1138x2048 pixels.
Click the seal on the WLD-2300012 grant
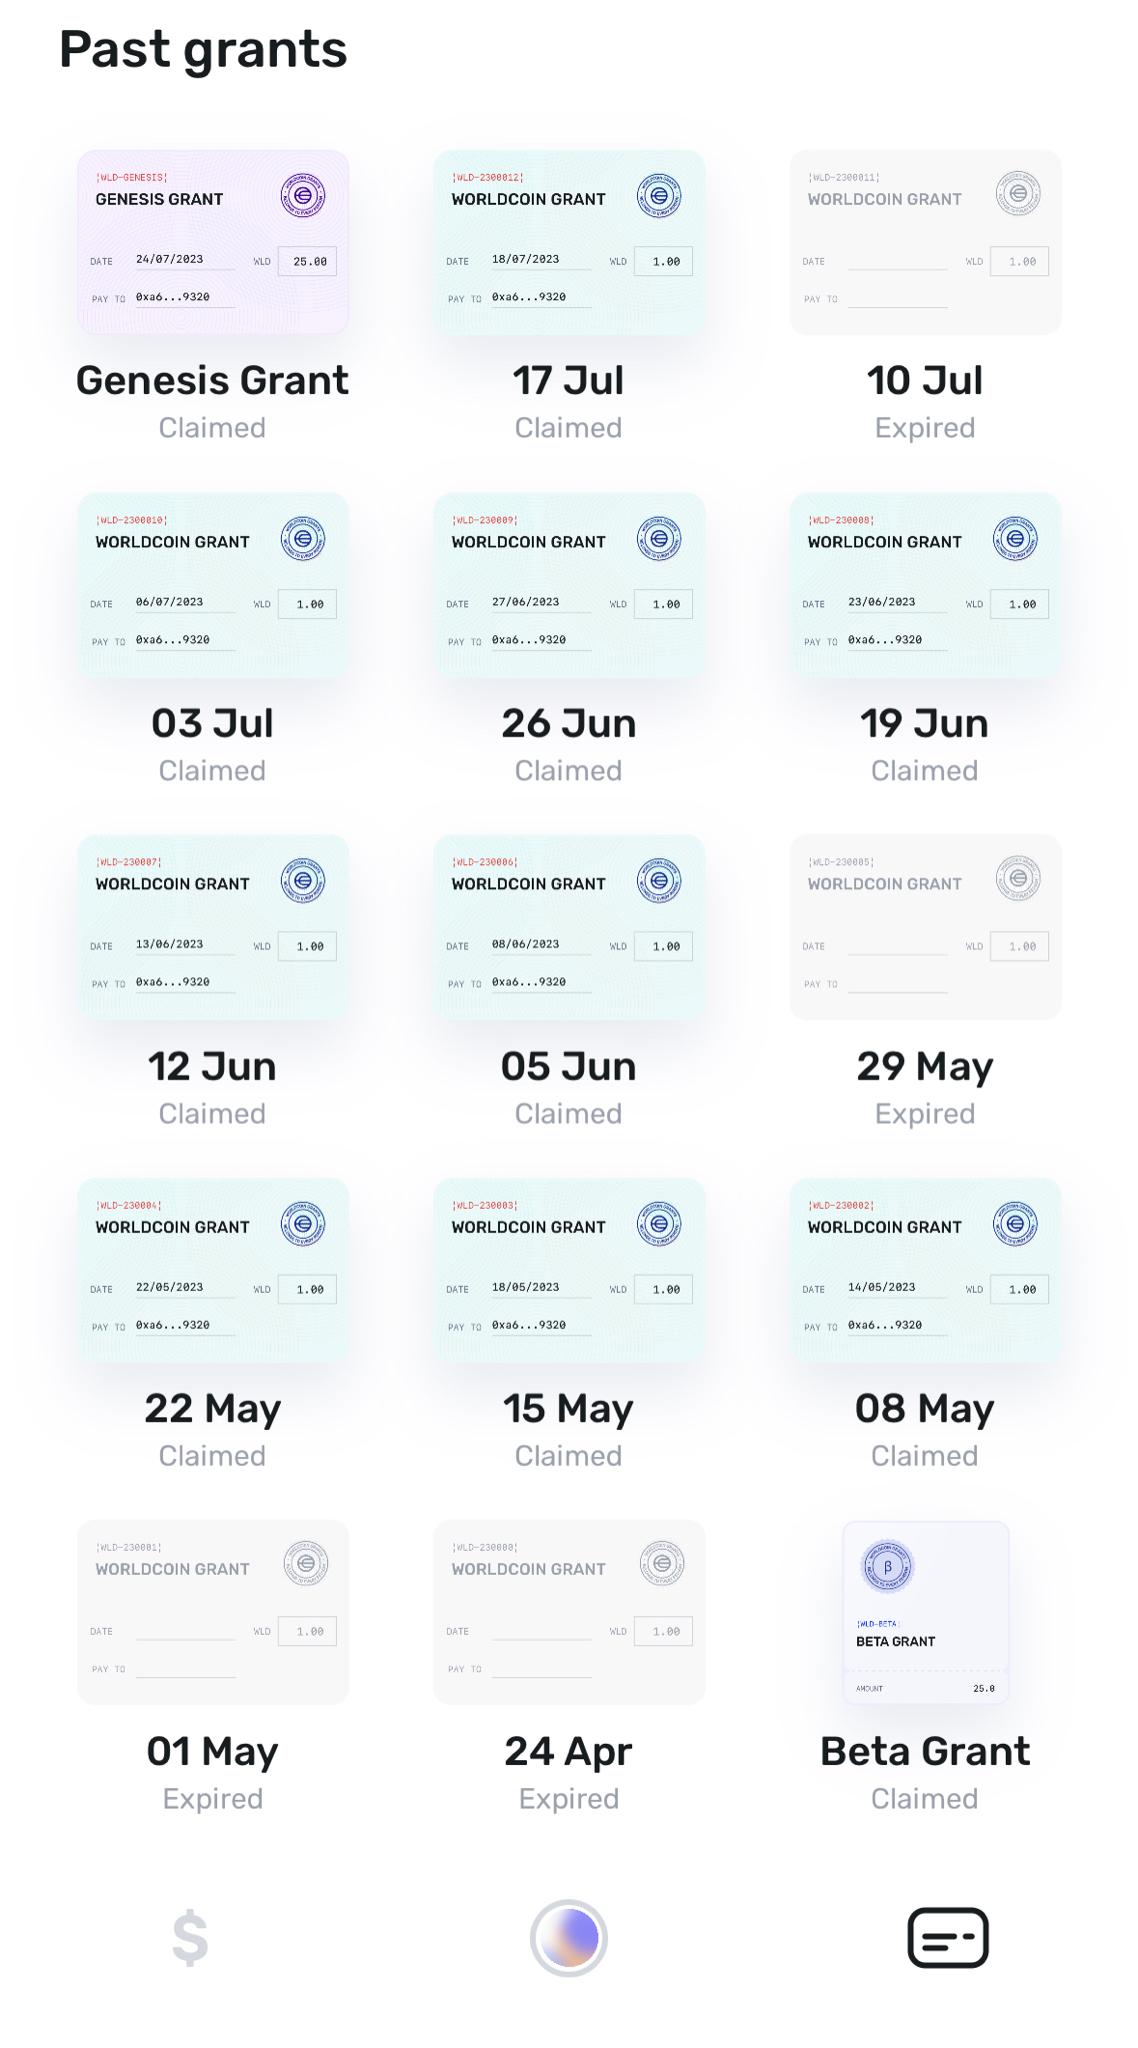click(659, 195)
